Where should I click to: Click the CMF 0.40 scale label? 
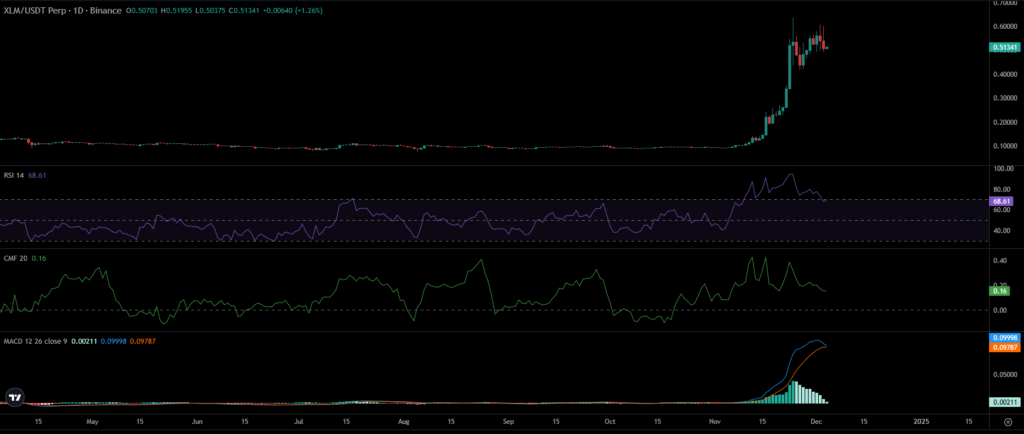1002,261
